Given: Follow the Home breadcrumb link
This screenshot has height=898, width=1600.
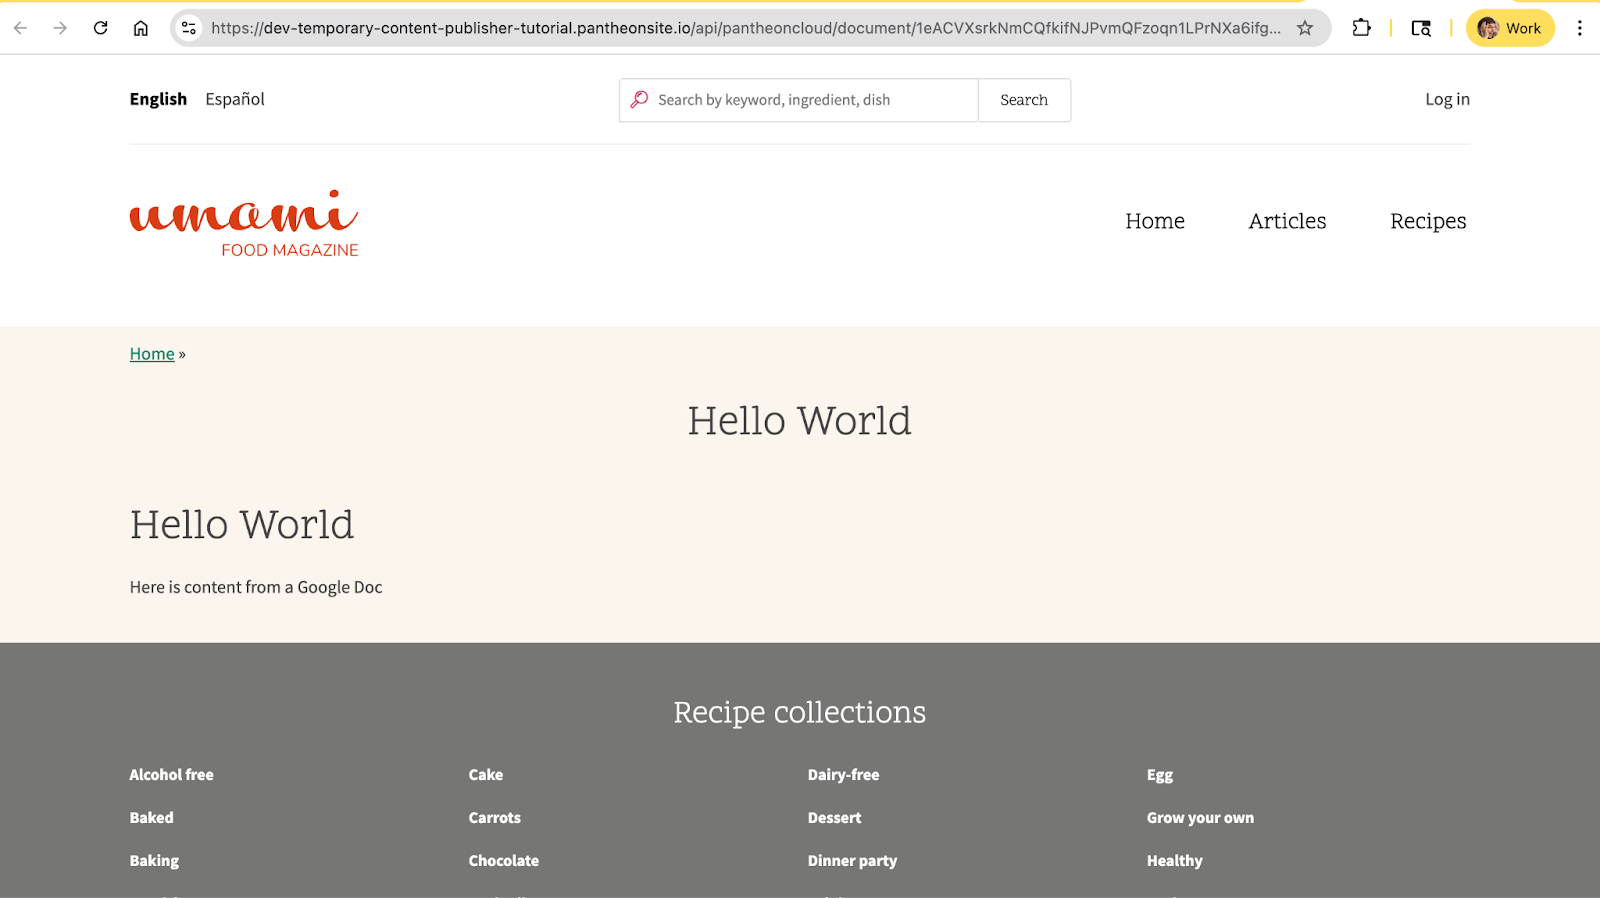Looking at the screenshot, I should pos(152,354).
